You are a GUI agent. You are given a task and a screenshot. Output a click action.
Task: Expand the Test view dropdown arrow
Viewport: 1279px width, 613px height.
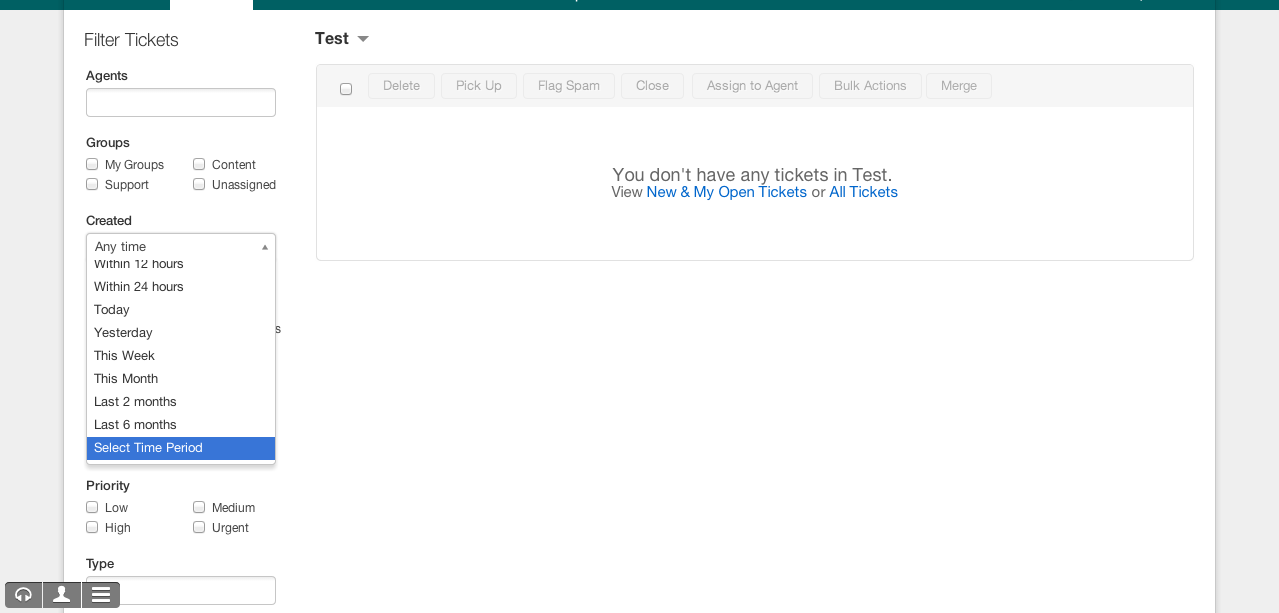tap(363, 39)
